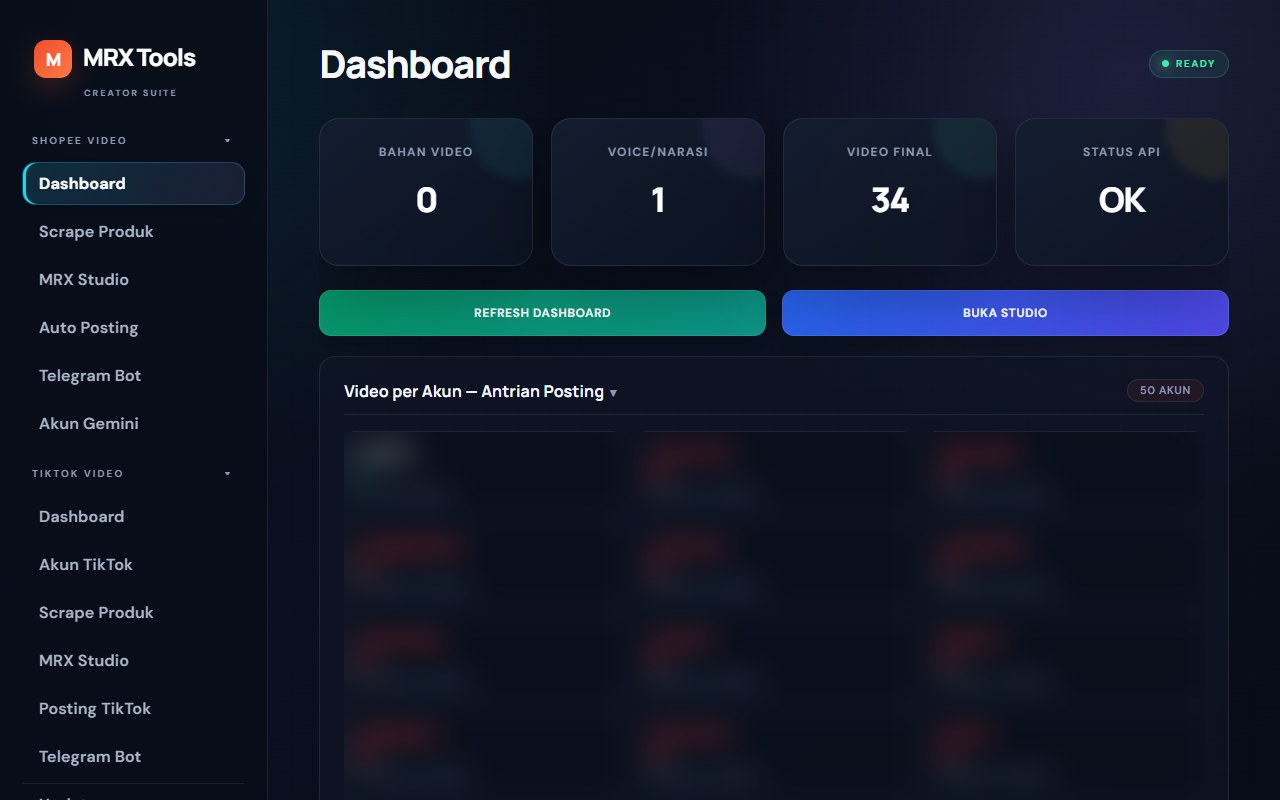Screen dimensions: 1280x800
Task: Click the Refresh Dashboard button
Action: [542, 313]
